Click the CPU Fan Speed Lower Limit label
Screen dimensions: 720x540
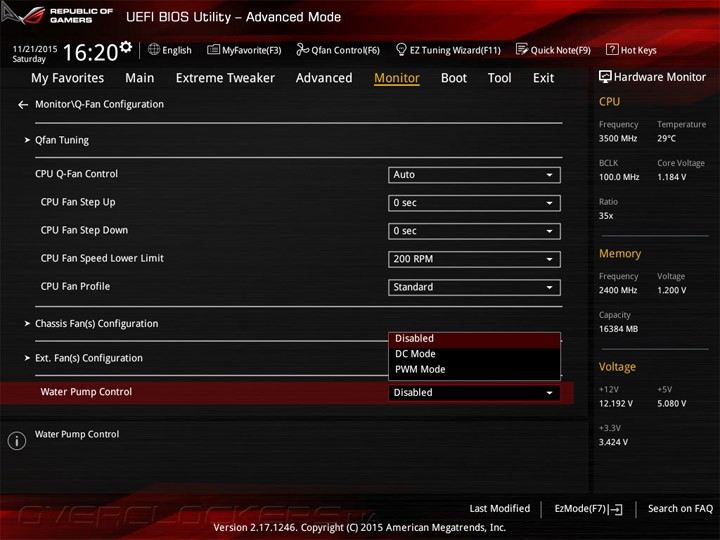(x=102, y=259)
